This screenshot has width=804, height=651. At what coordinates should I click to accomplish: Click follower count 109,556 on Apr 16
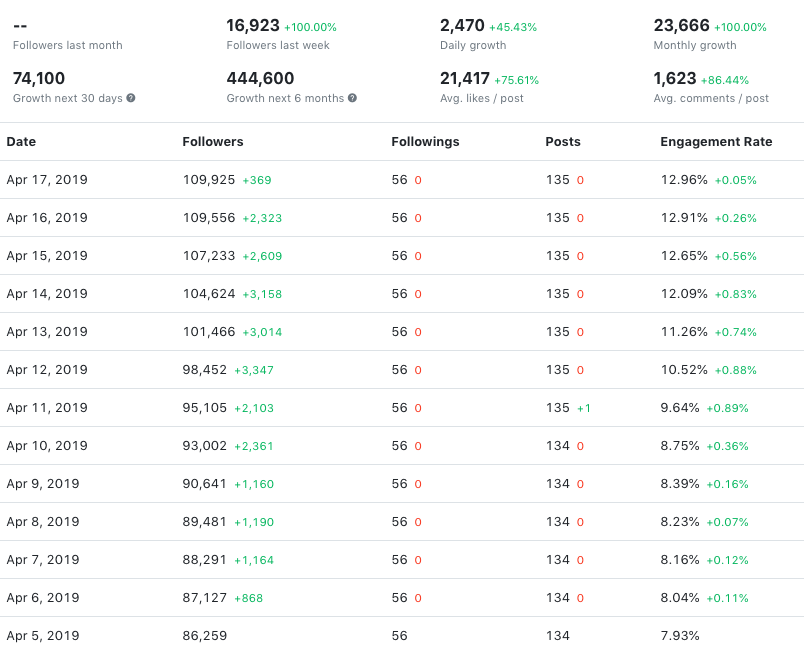(209, 218)
